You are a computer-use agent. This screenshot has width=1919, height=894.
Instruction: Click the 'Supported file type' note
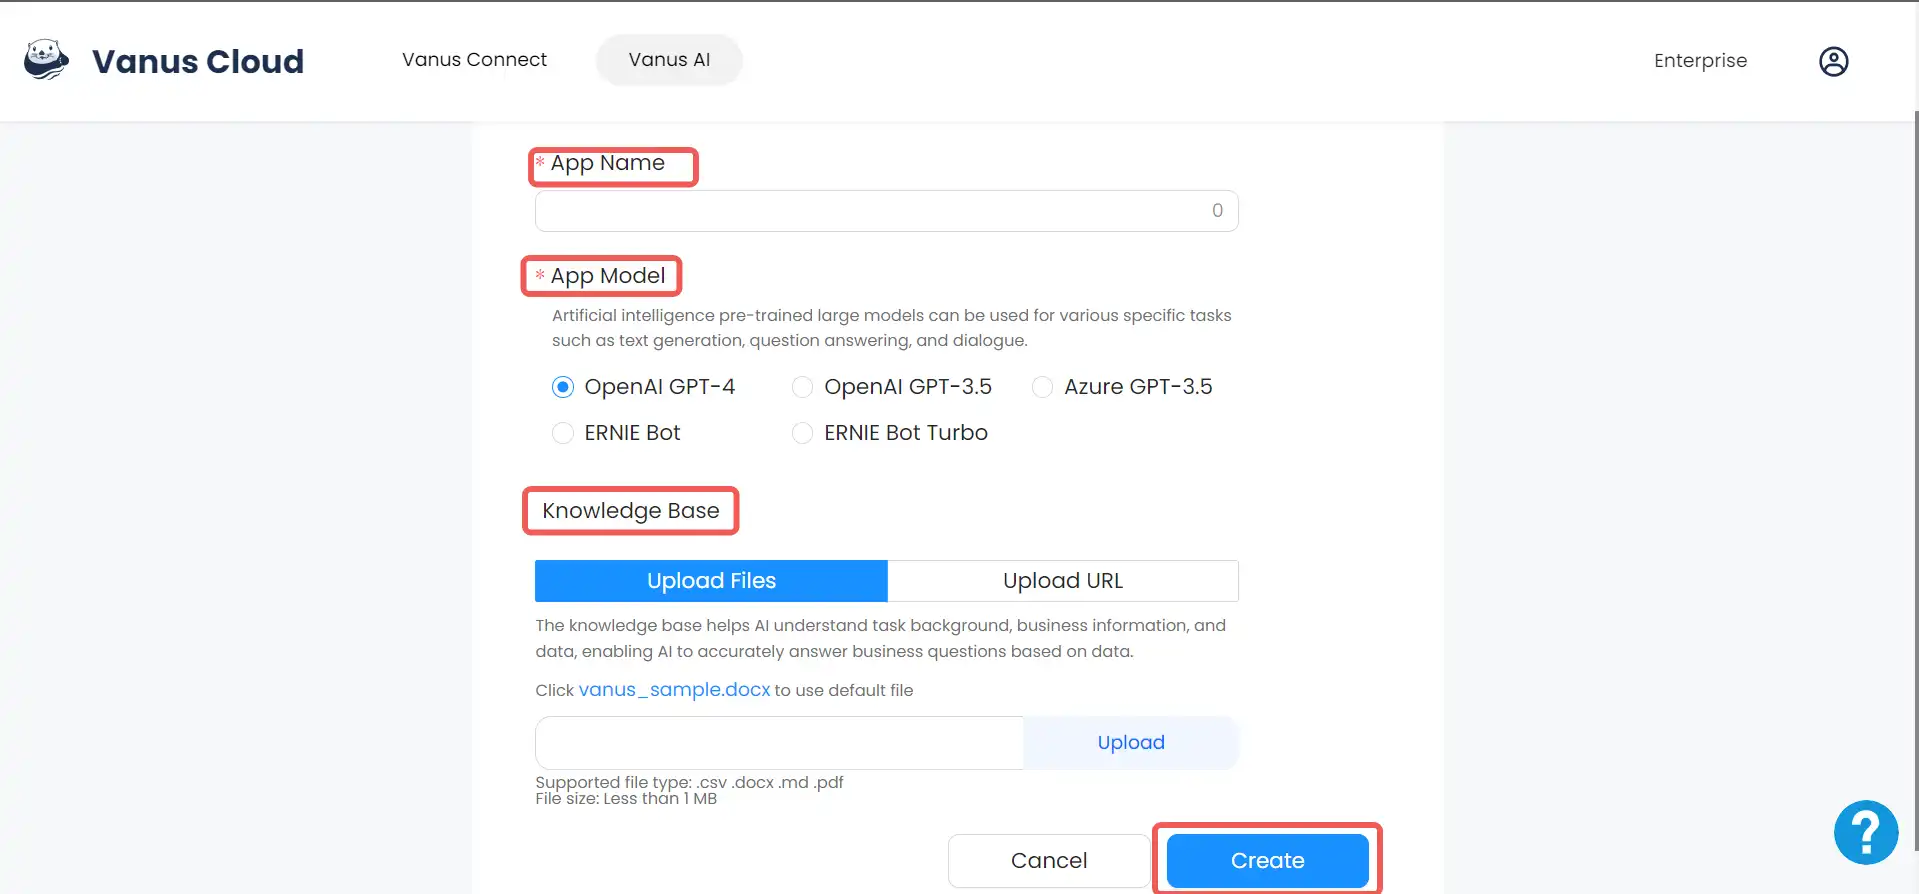point(689,782)
